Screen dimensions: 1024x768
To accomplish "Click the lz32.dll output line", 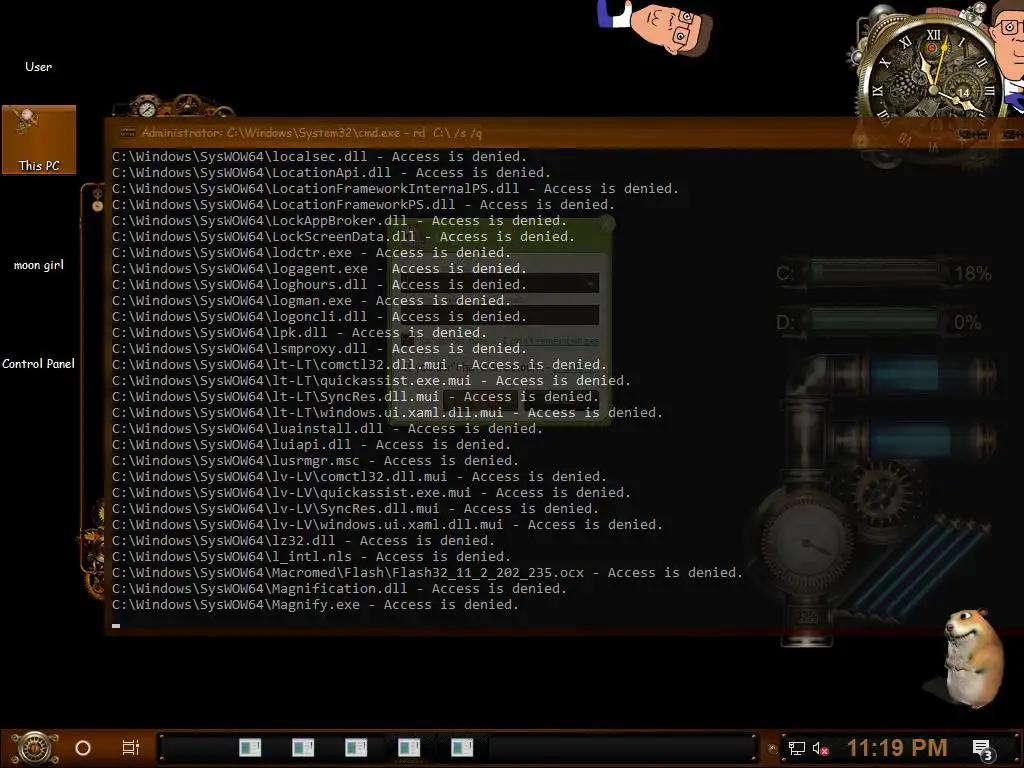I will pyautogui.click(x=303, y=541).
